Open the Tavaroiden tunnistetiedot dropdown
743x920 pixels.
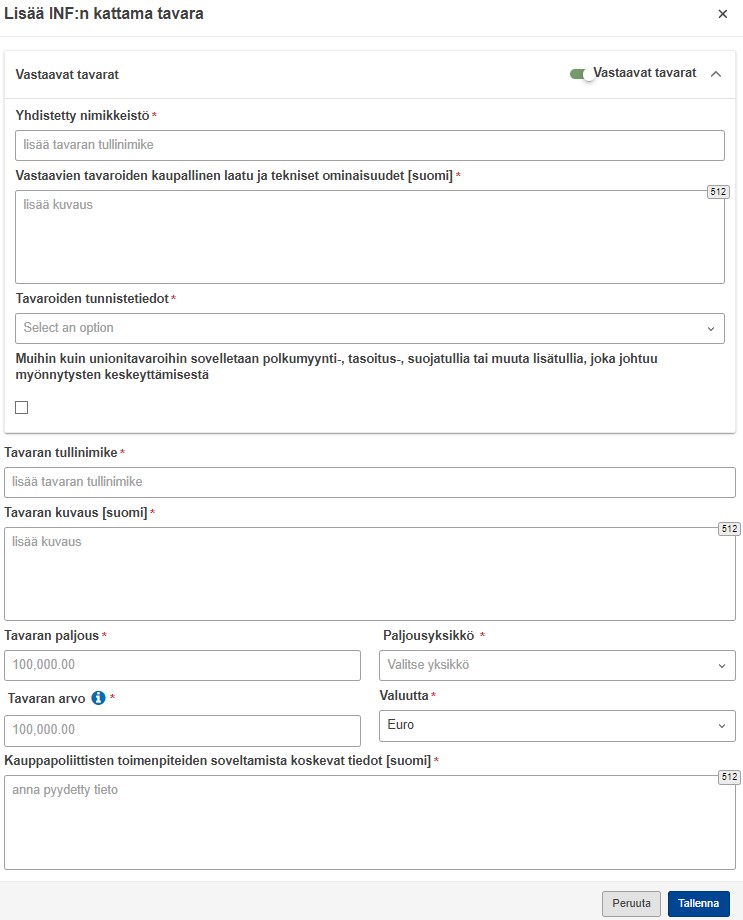pos(370,328)
